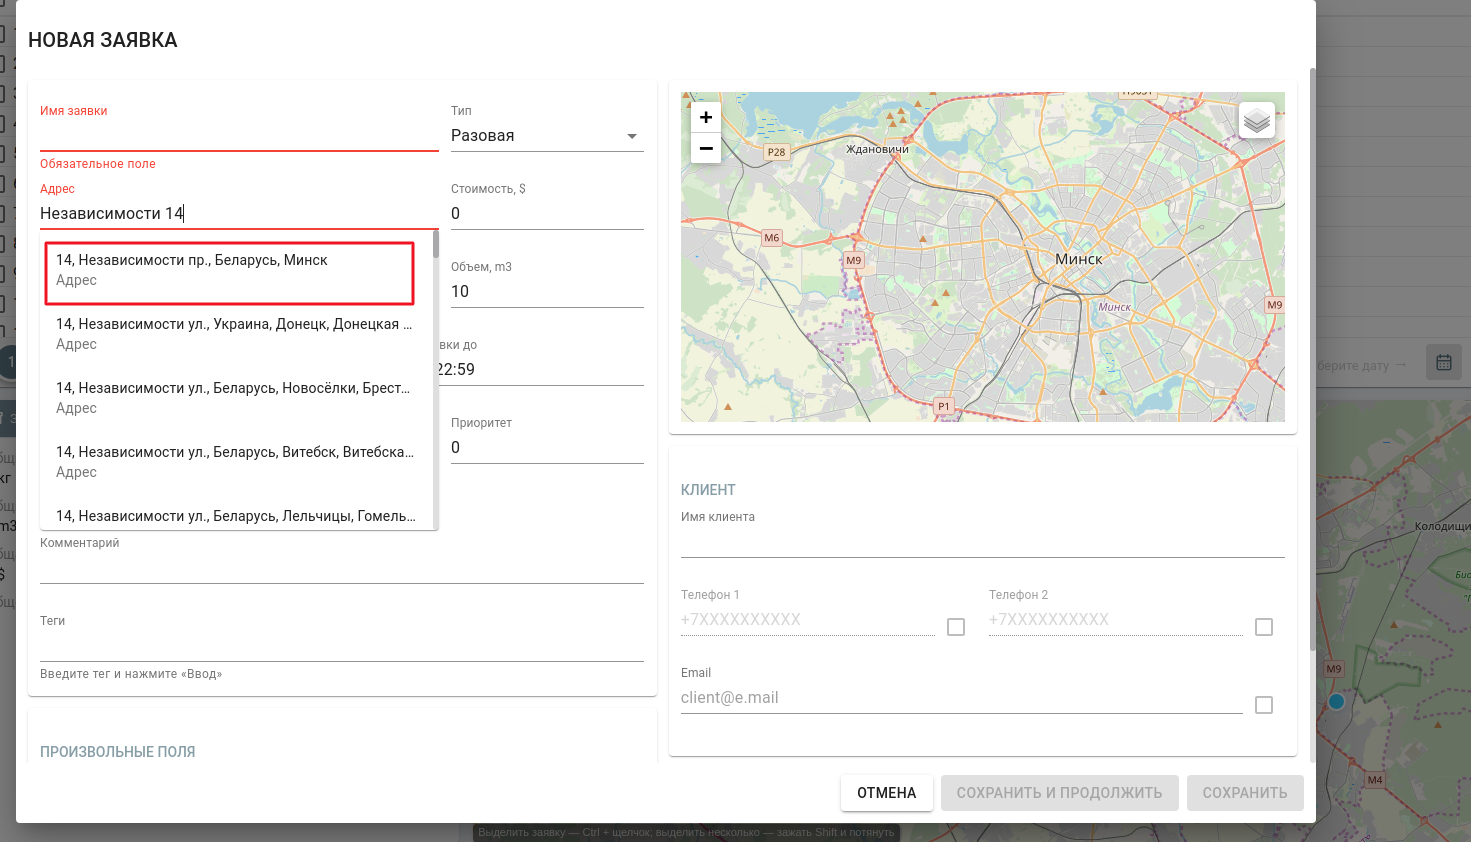Zoom out on the map
Screen dimensions: 1471x842
(706, 148)
